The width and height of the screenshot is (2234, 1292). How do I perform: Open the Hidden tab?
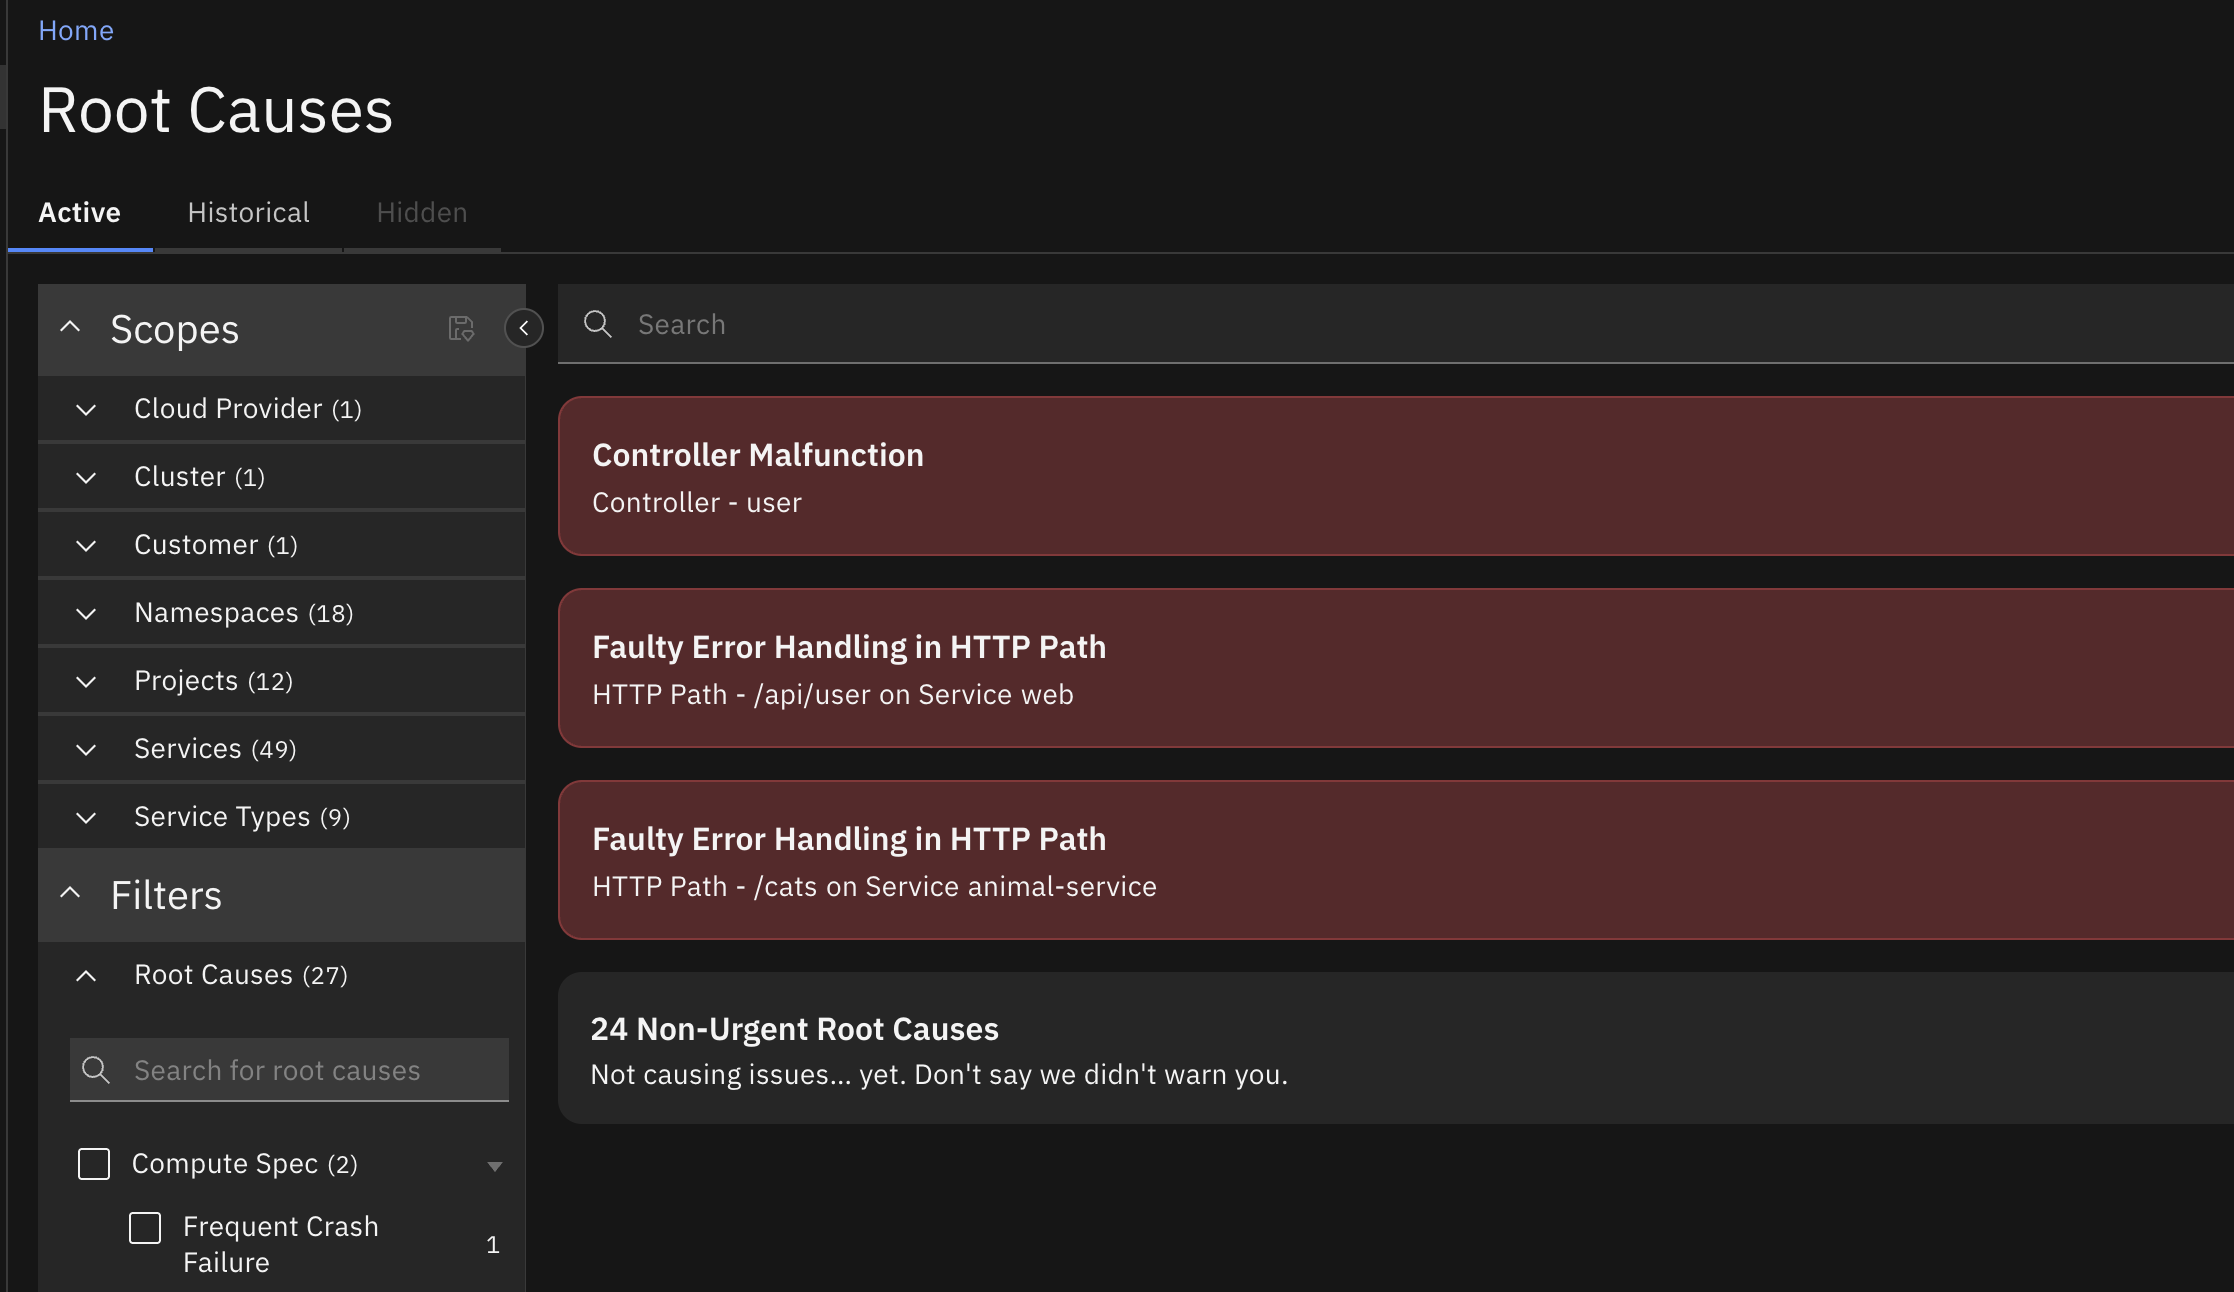coord(421,212)
